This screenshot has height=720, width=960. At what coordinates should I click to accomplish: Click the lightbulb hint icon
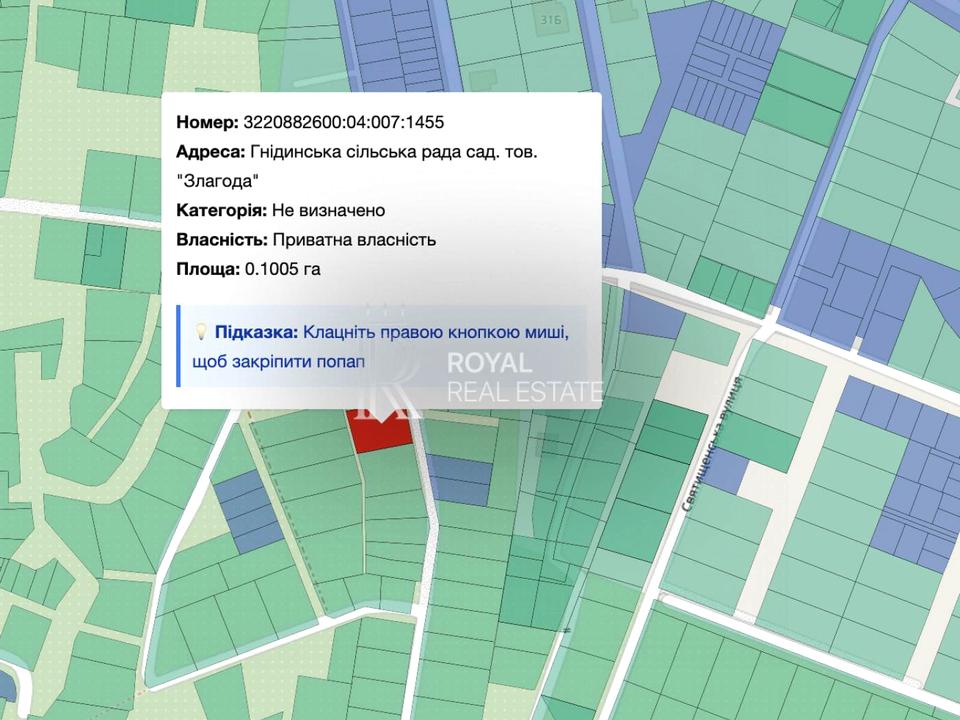(199, 331)
